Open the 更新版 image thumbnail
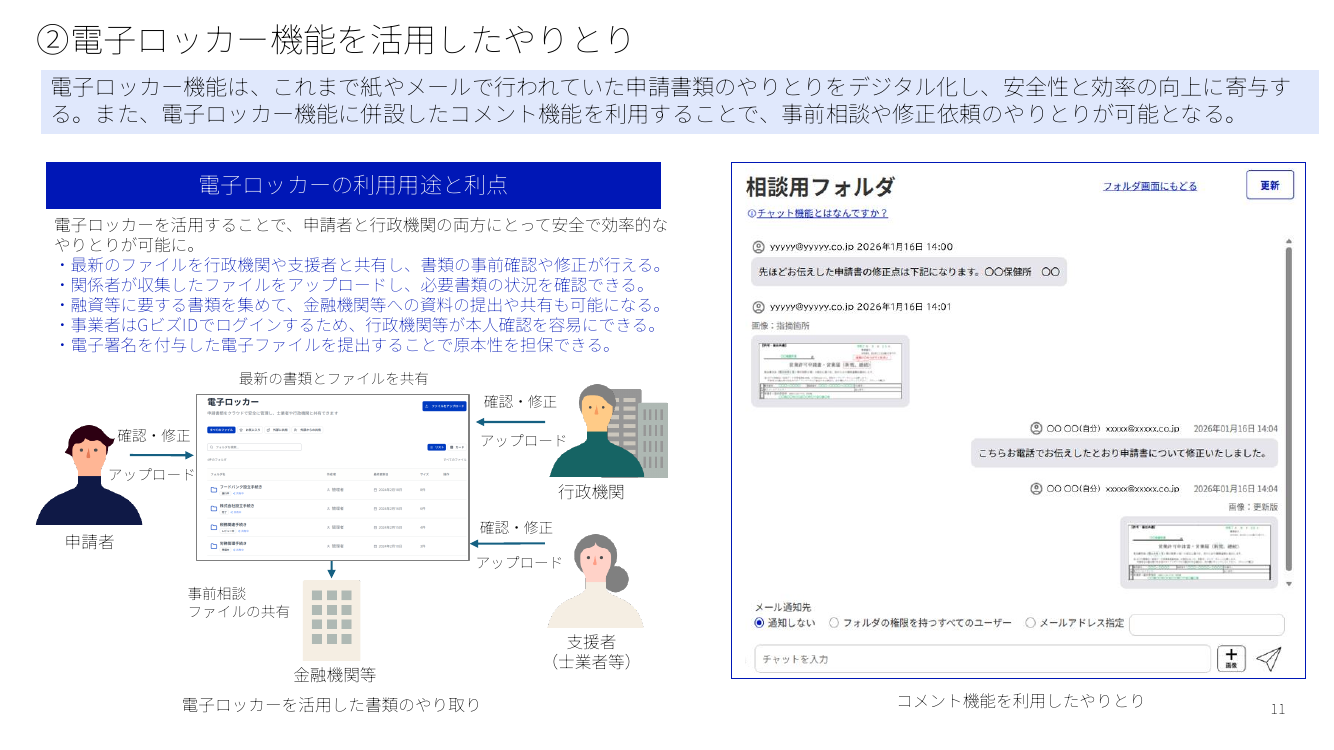 (1199, 553)
